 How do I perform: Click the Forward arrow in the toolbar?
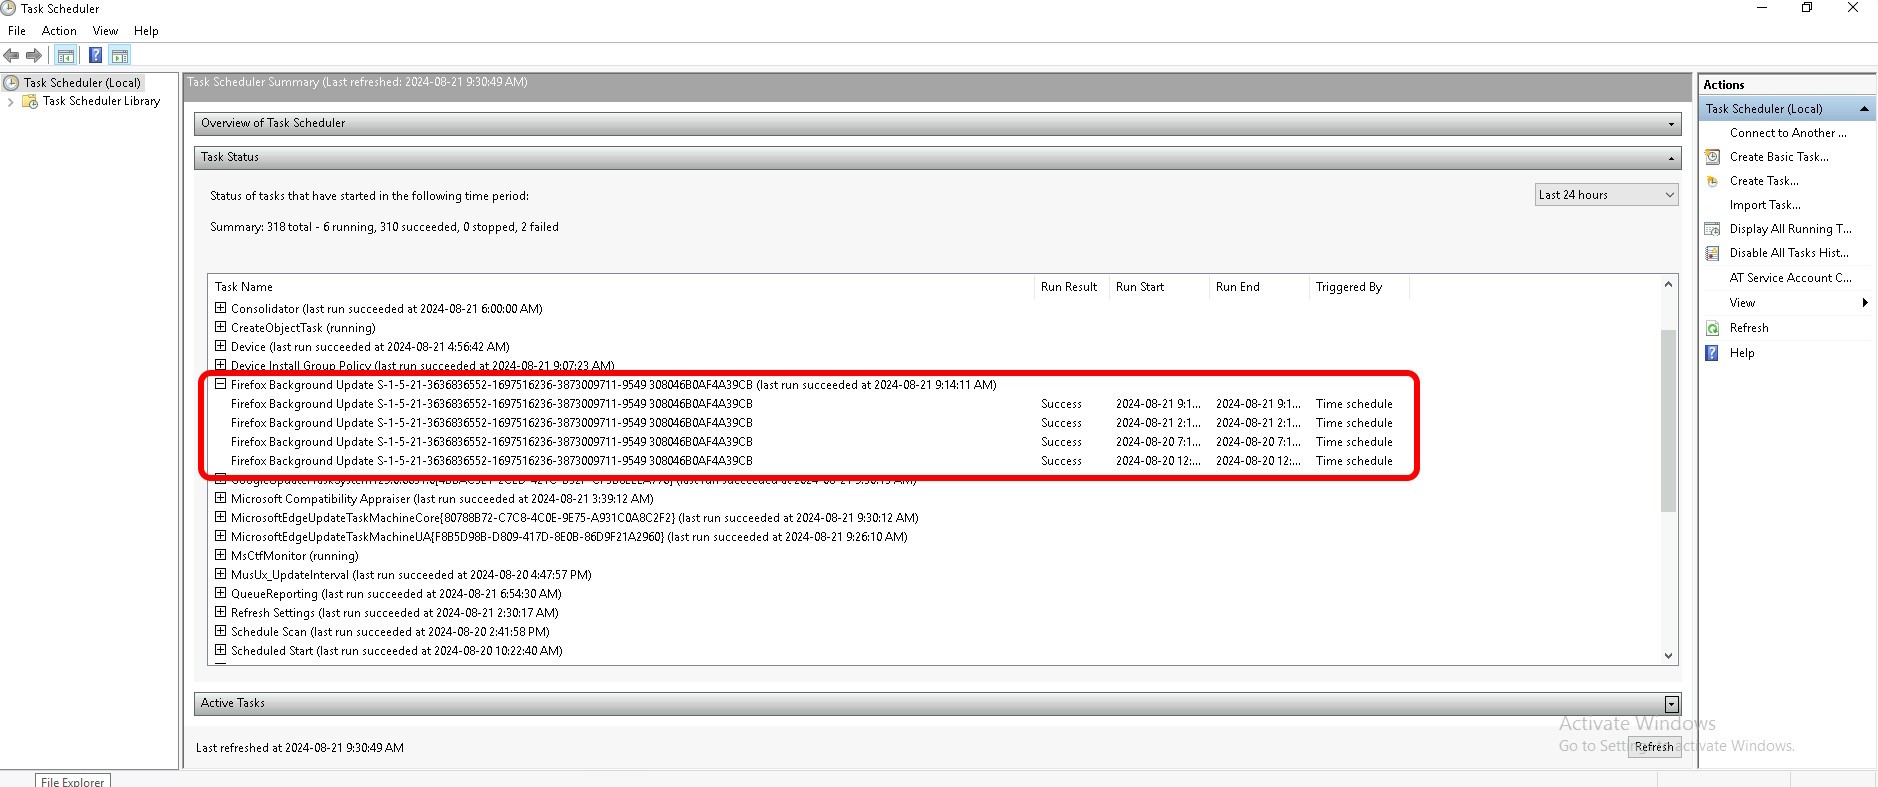point(34,56)
